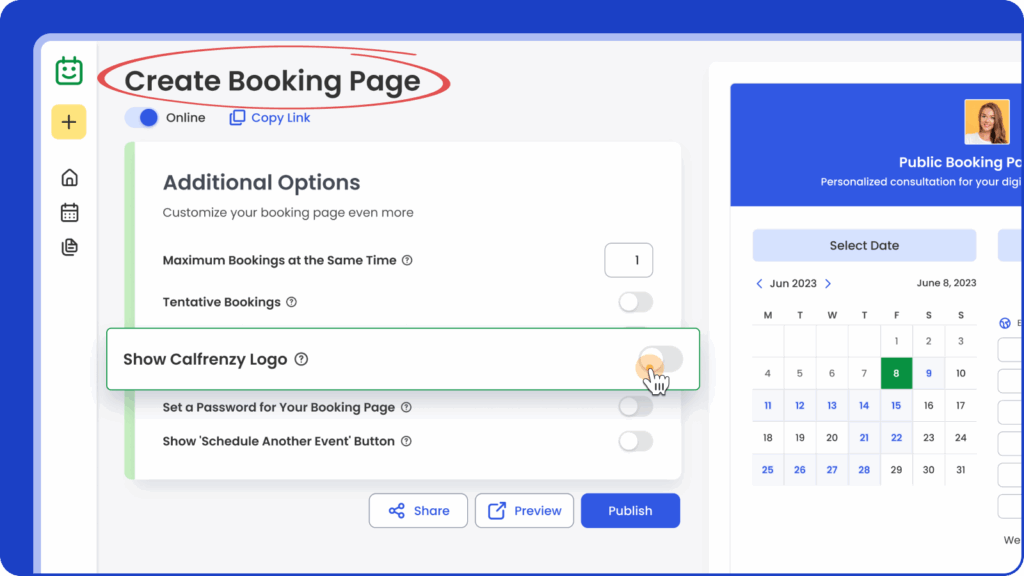Click help icon beside Show Calfrenzy Logo
This screenshot has width=1024, height=576.
[x=301, y=359]
